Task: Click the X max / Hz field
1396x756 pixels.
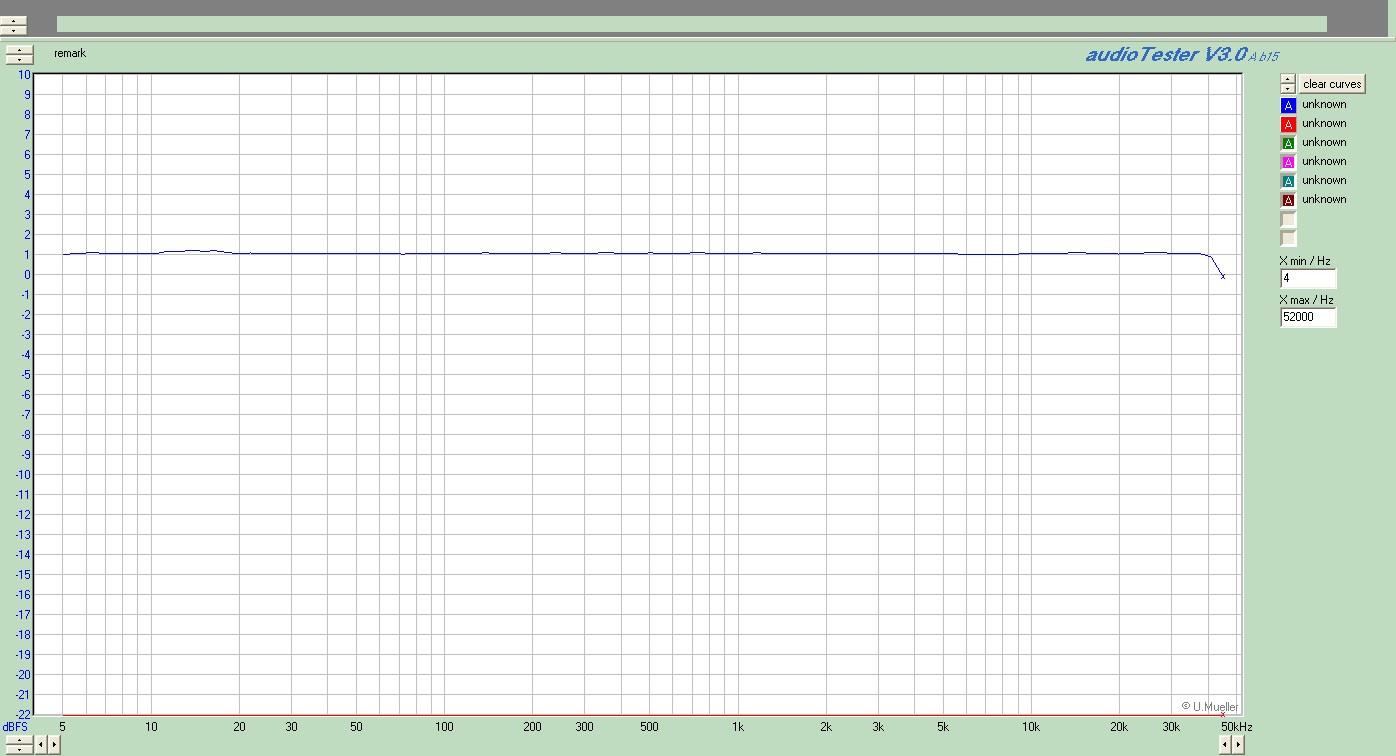Action: [1308, 317]
